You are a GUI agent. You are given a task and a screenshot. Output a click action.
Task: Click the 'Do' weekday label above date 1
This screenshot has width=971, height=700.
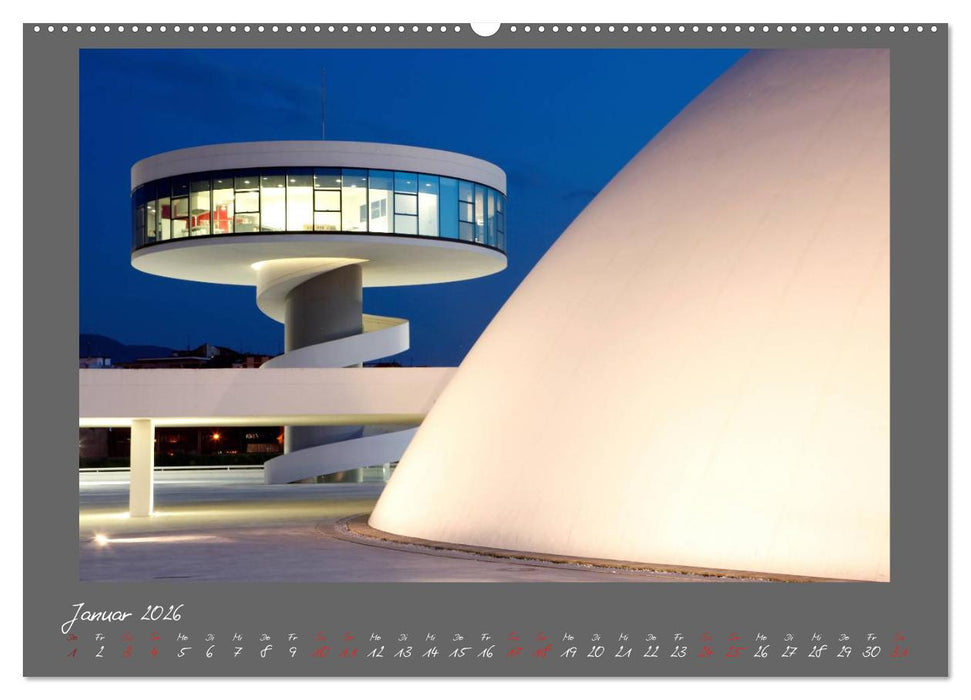pos(71,637)
